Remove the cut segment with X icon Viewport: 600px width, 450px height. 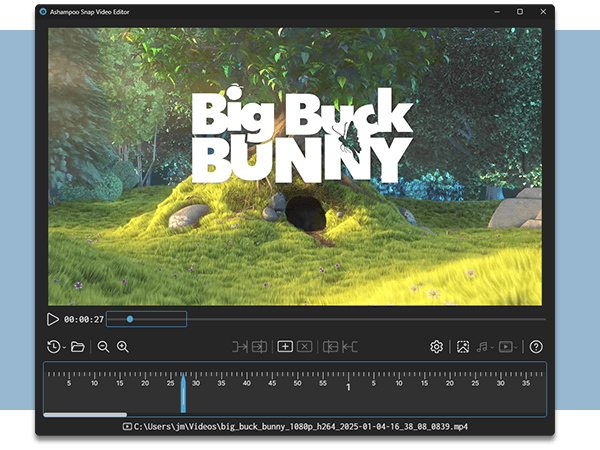(x=304, y=347)
